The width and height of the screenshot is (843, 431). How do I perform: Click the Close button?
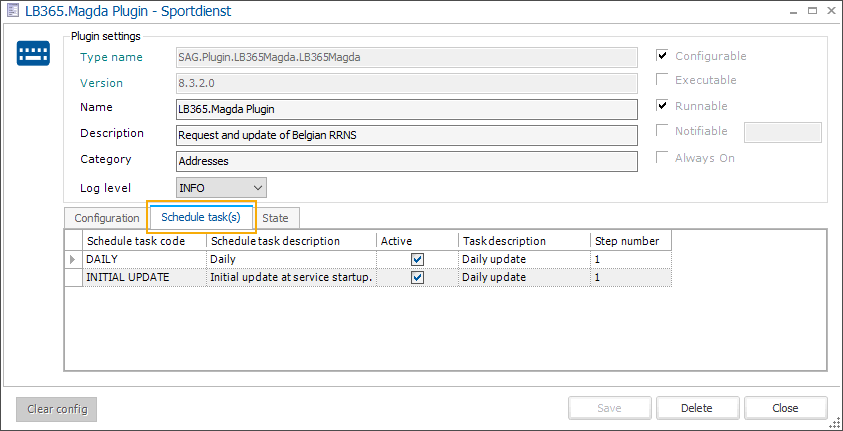pos(785,408)
